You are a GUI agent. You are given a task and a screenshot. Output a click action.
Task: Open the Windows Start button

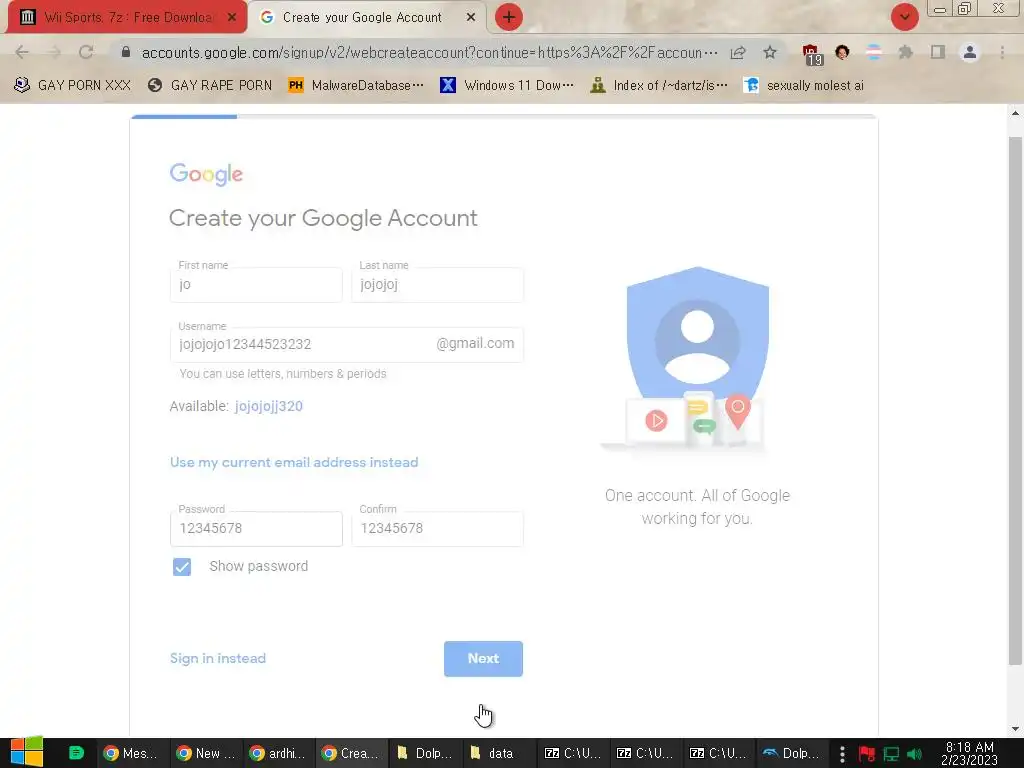point(26,752)
